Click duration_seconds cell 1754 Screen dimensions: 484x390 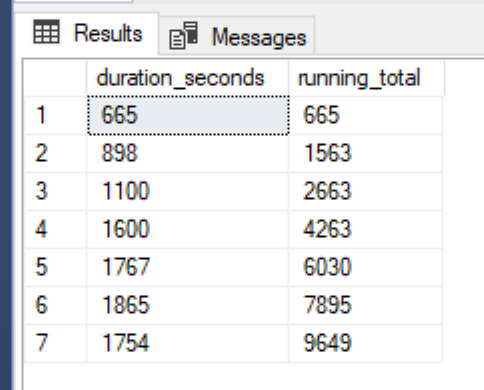188,343
